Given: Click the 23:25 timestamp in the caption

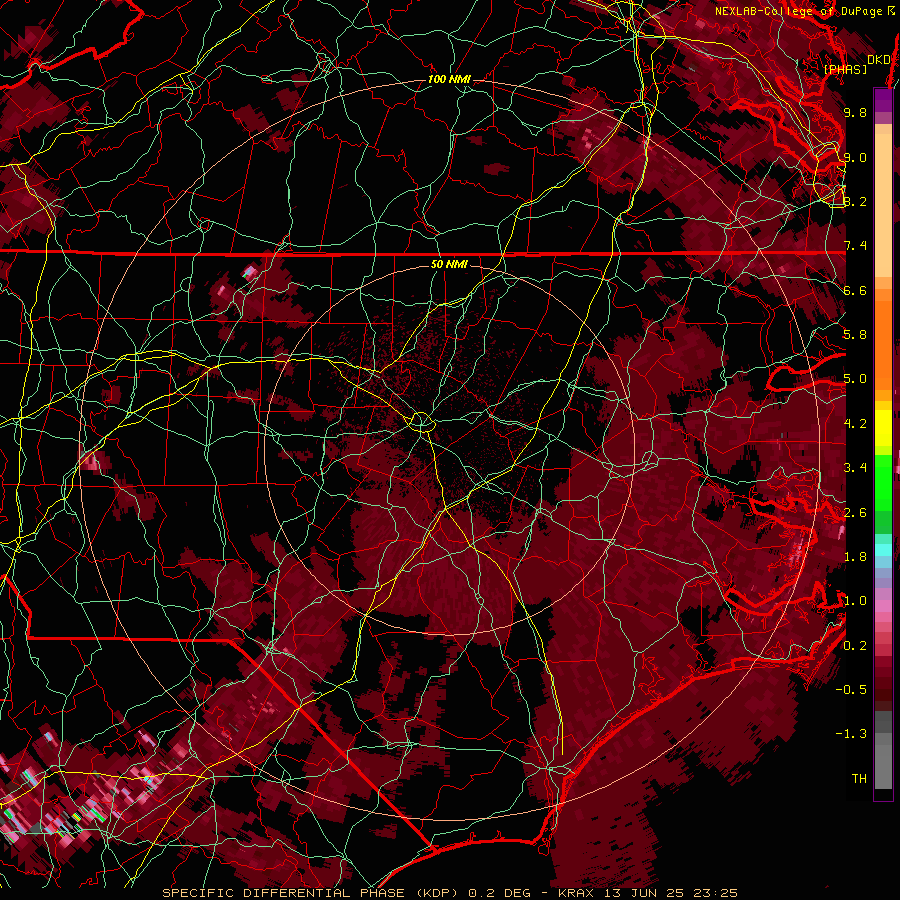Looking at the screenshot, I should 716,893.
